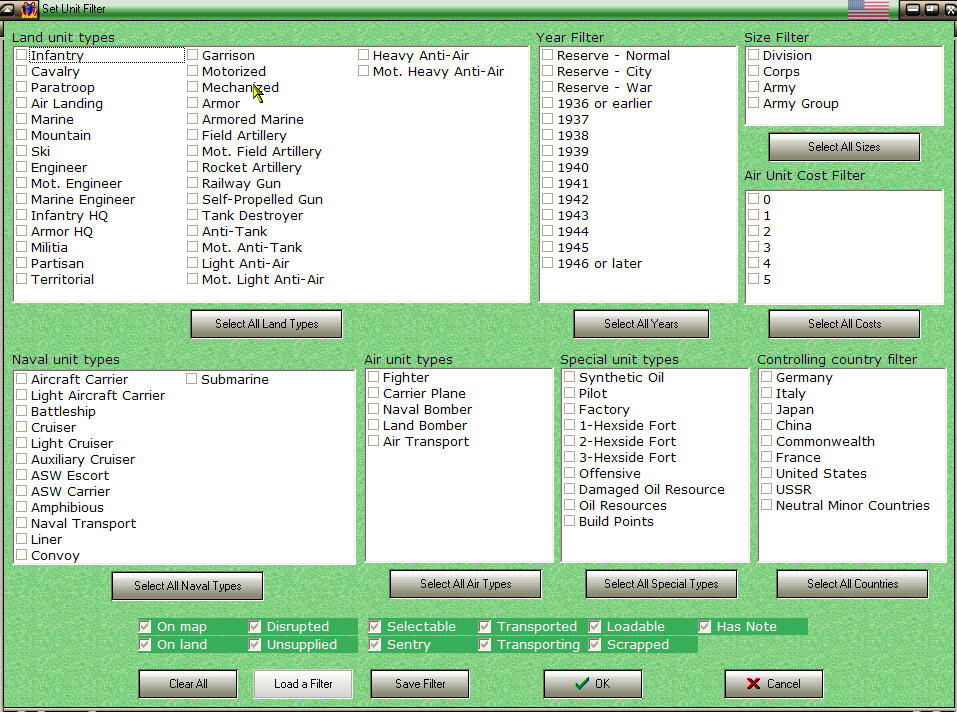Select the 1941 year checkbox

(548, 183)
